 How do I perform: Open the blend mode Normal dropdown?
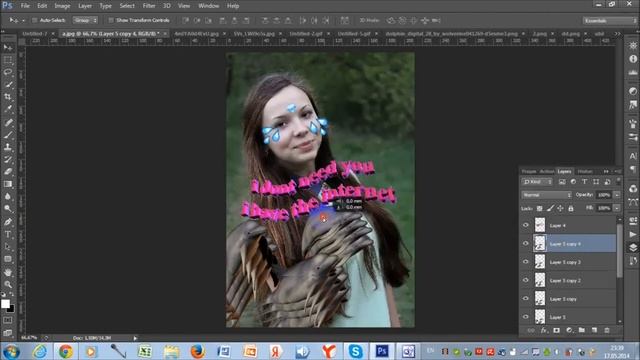(547, 195)
